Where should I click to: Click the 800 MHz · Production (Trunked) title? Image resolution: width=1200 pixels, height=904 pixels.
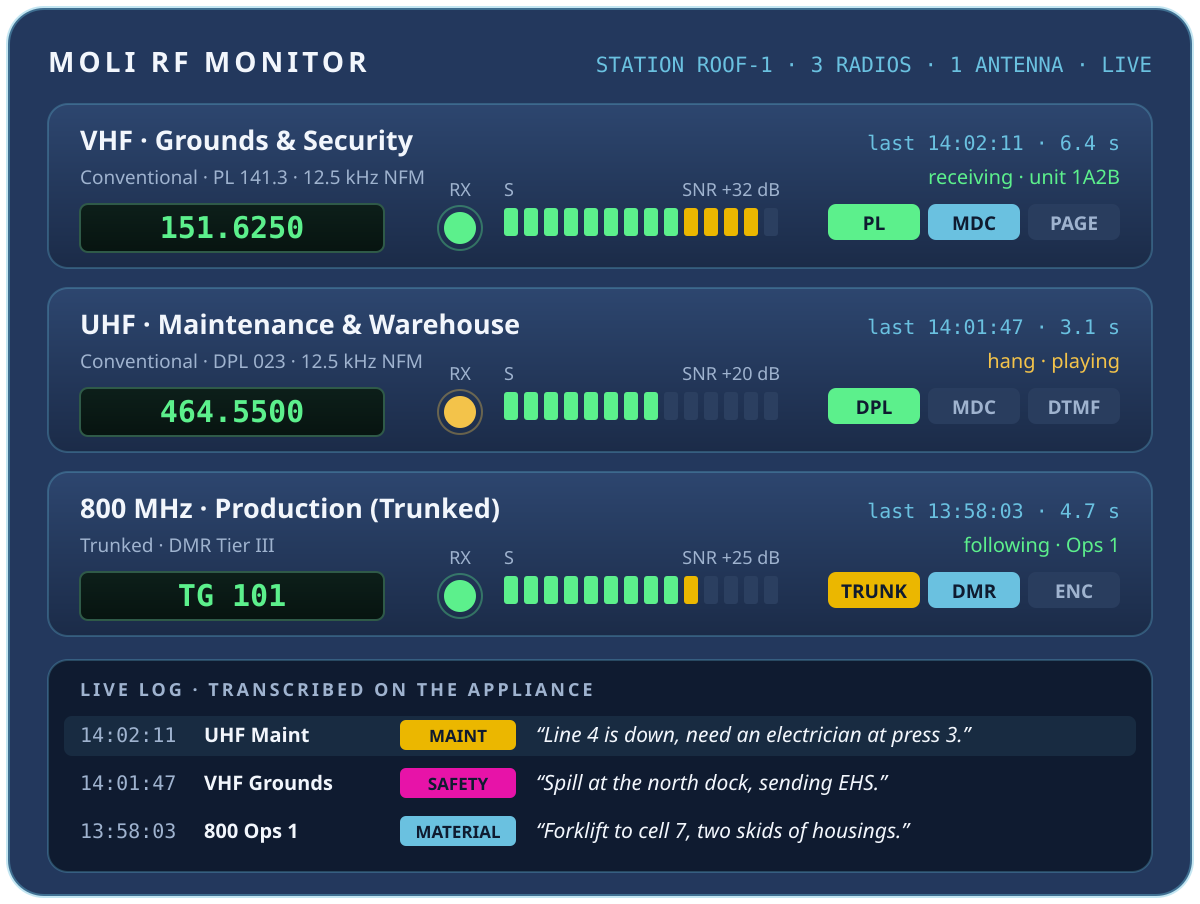pyautogui.click(x=290, y=509)
